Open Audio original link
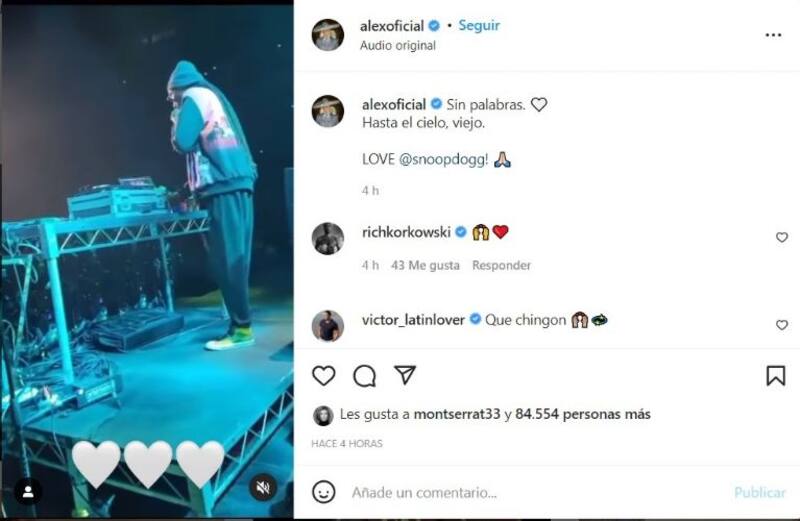Viewport: 800px width, 521px height. 398,45
